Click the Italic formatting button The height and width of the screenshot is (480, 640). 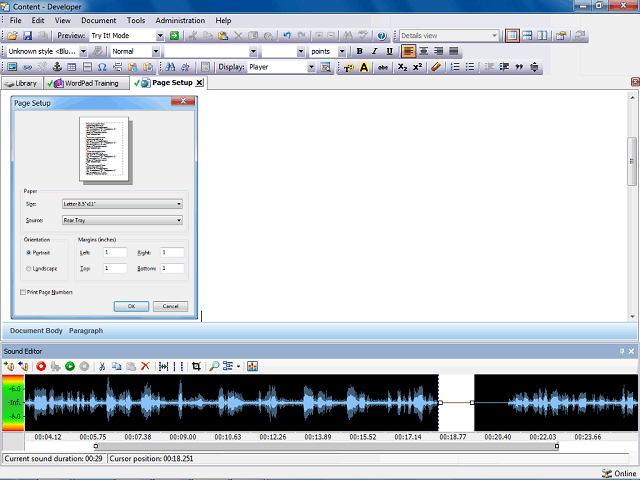pyautogui.click(x=374, y=51)
